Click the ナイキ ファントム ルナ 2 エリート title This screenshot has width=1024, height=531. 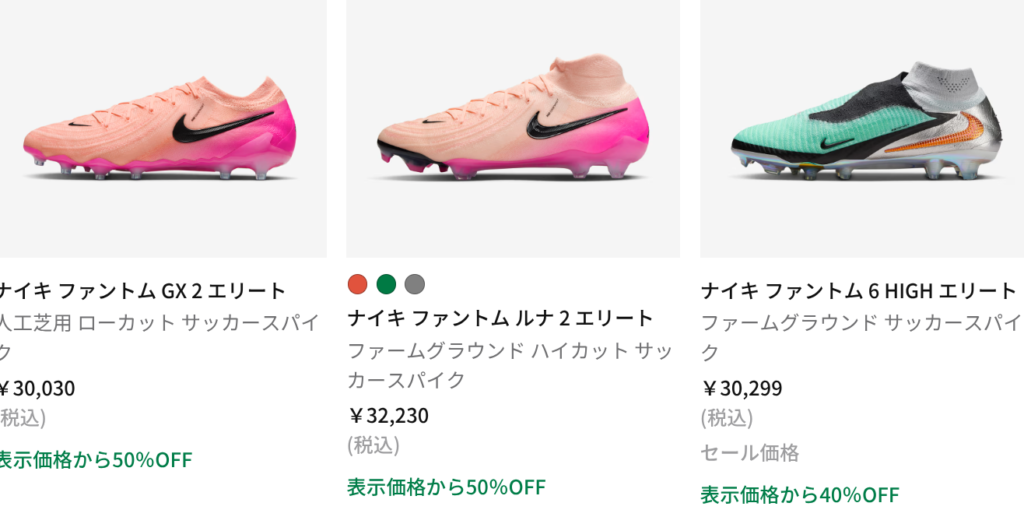click(500, 318)
